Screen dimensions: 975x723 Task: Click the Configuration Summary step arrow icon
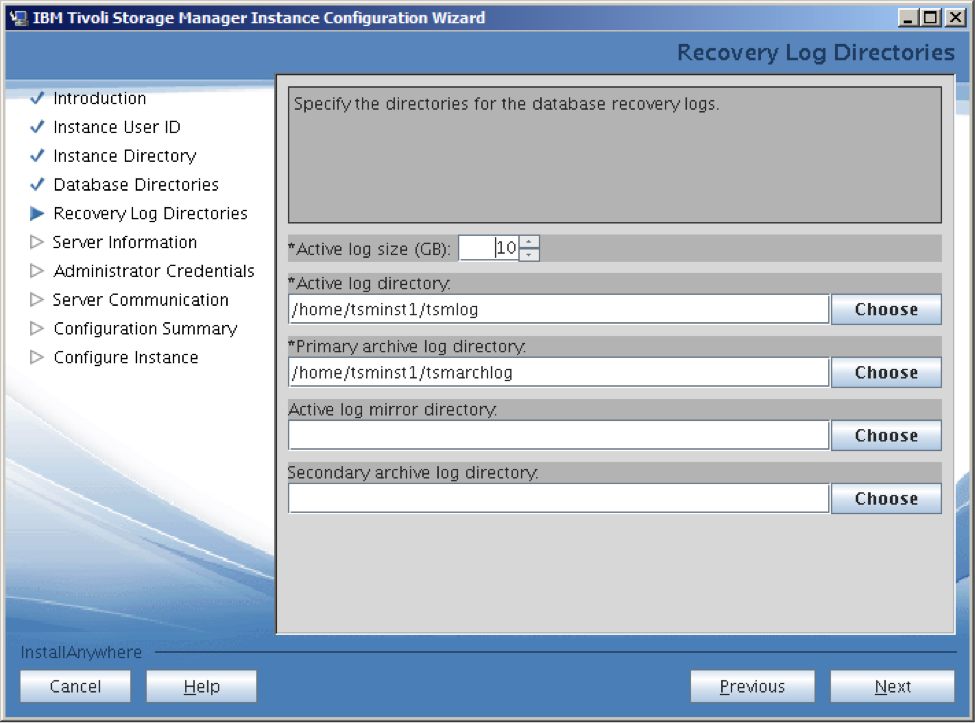point(37,328)
